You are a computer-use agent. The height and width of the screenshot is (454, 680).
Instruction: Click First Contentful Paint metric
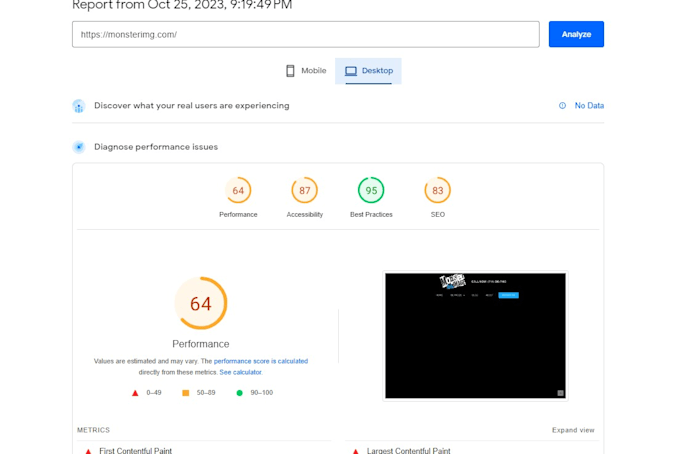135,451
